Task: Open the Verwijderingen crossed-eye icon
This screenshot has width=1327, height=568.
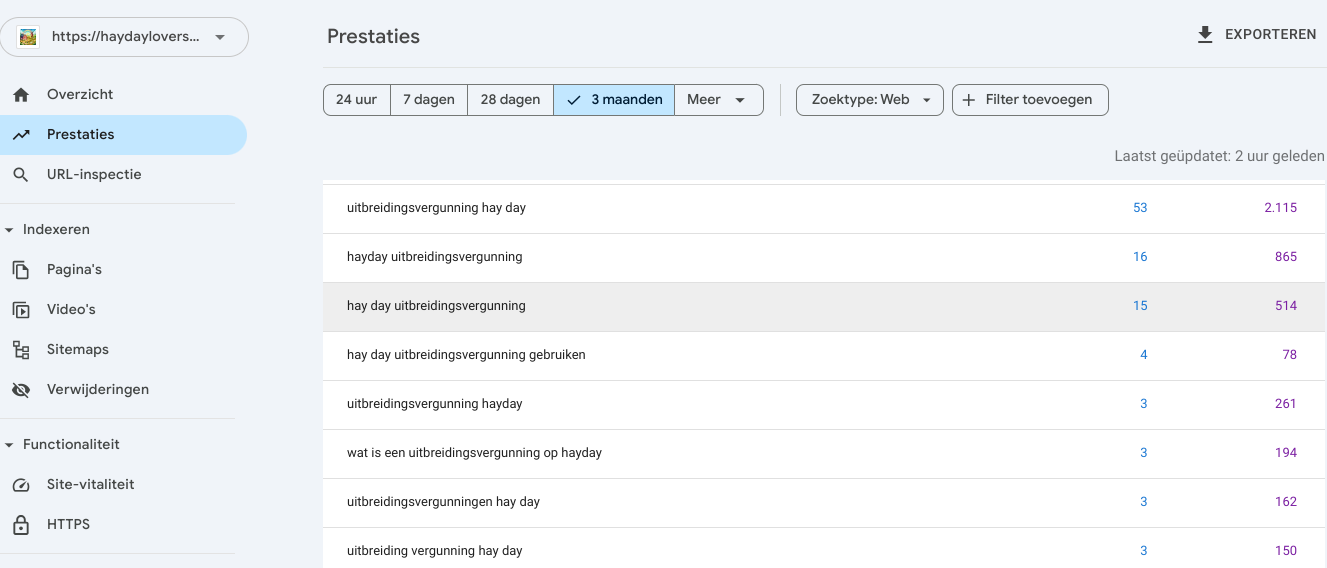Action: (21, 390)
